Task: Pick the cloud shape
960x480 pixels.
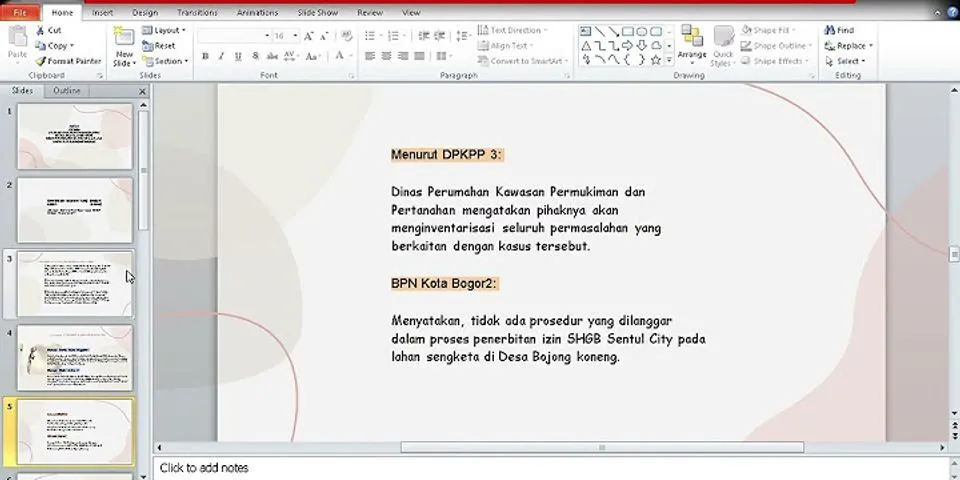Action: [656, 45]
